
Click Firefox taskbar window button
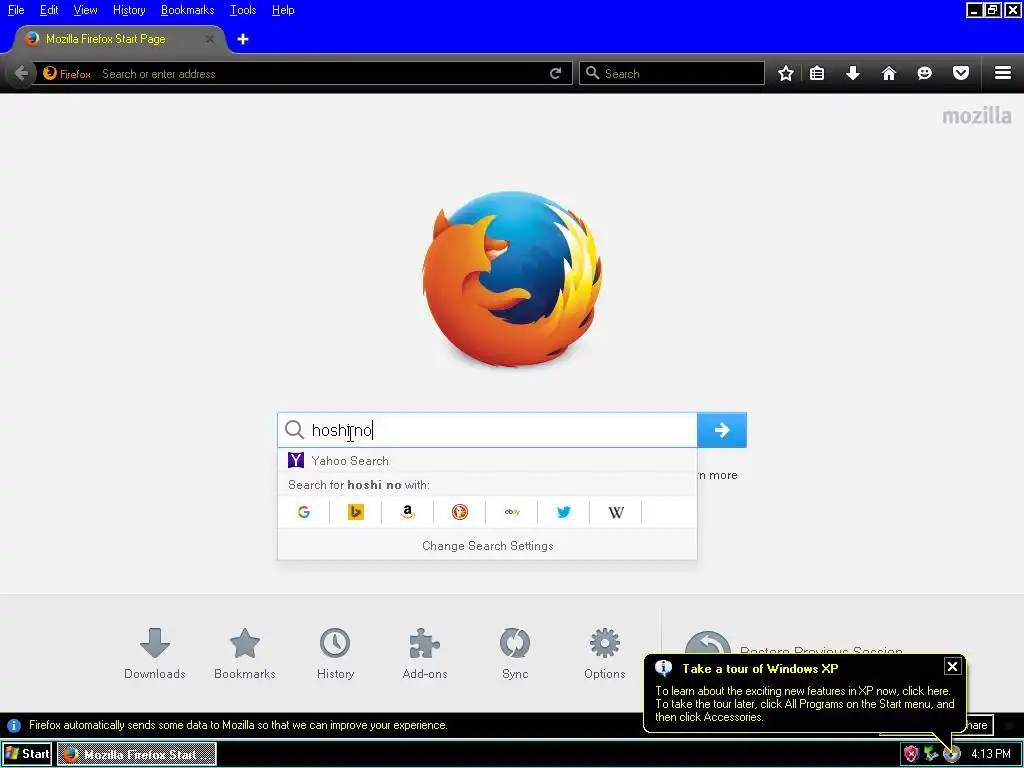click(x=136, y=754)
